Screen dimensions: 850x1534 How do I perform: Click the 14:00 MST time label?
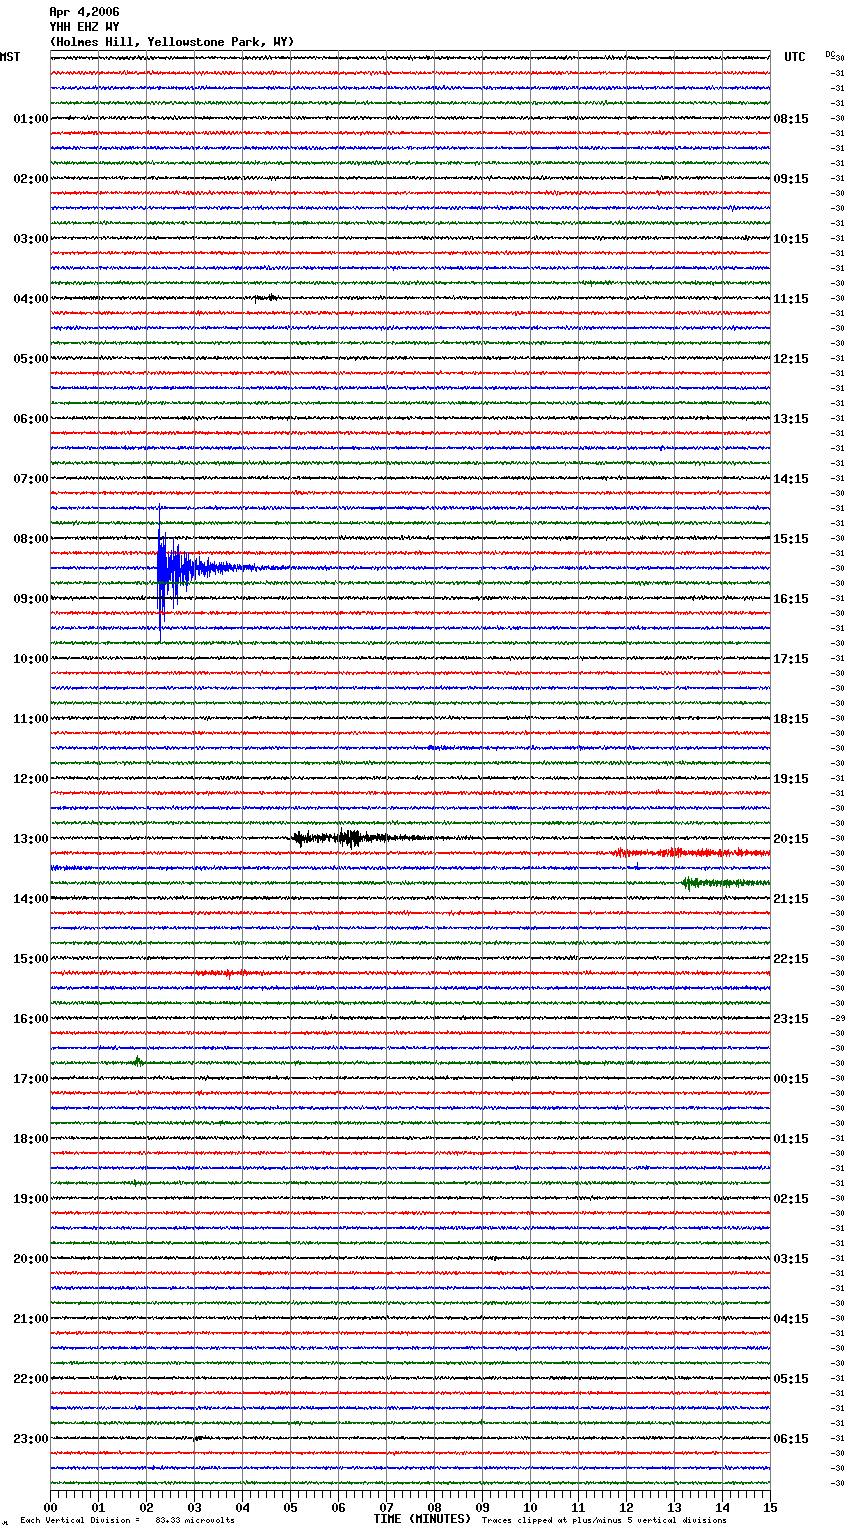tap(31, 899)
